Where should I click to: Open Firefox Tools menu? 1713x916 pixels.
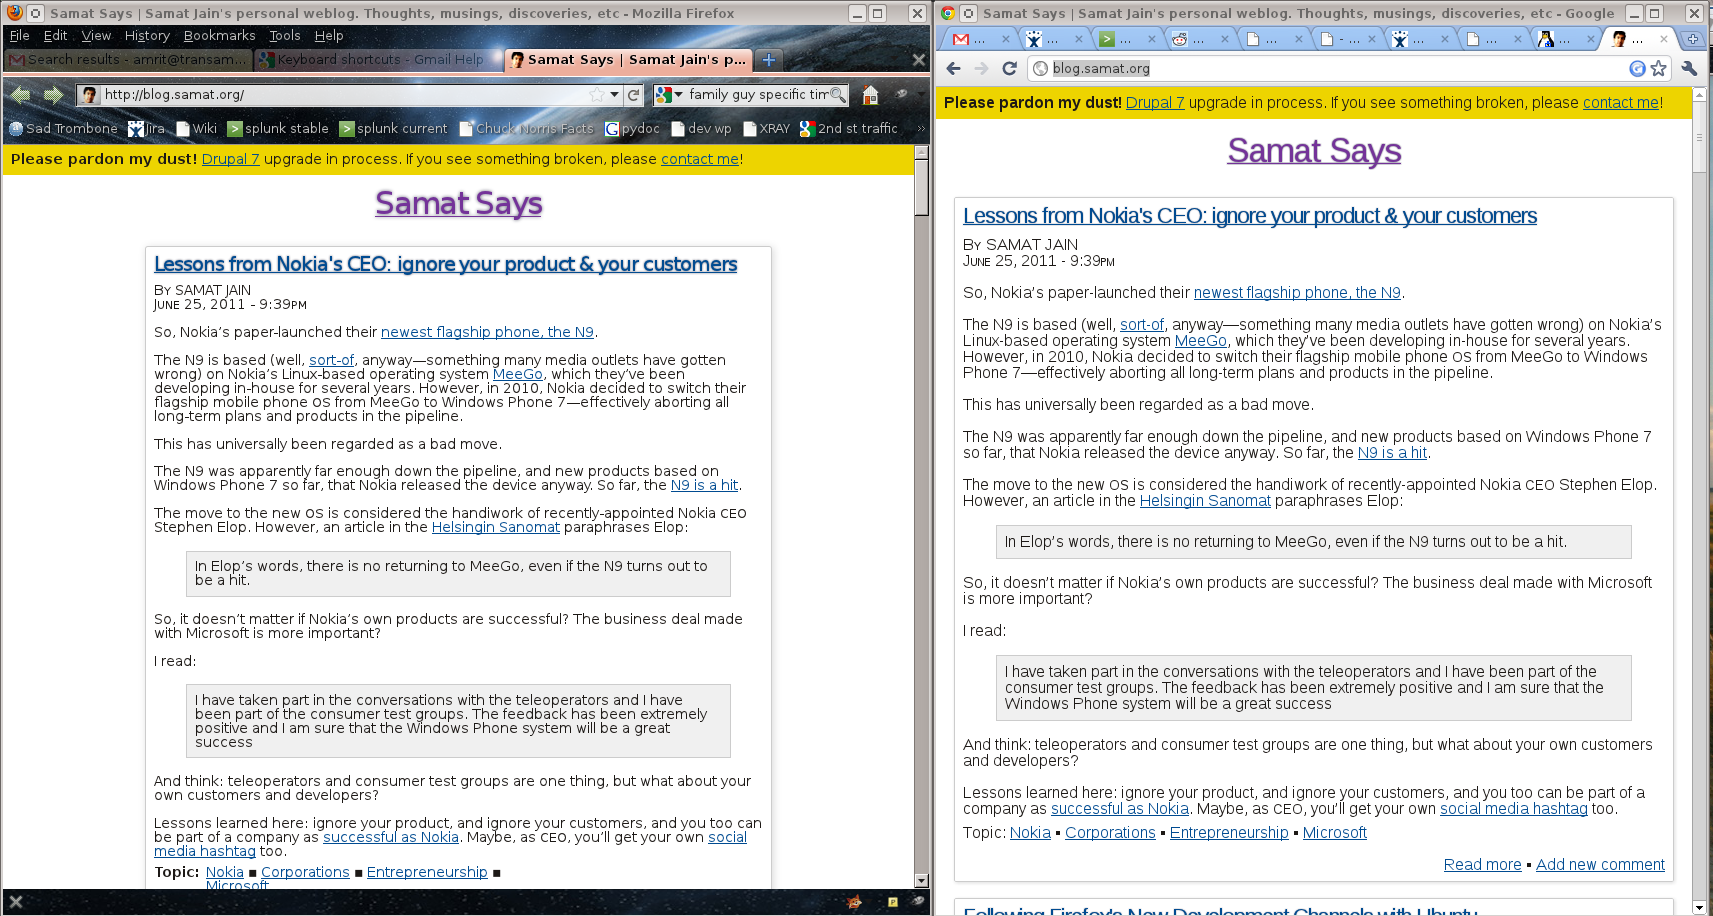pos(284,35)
